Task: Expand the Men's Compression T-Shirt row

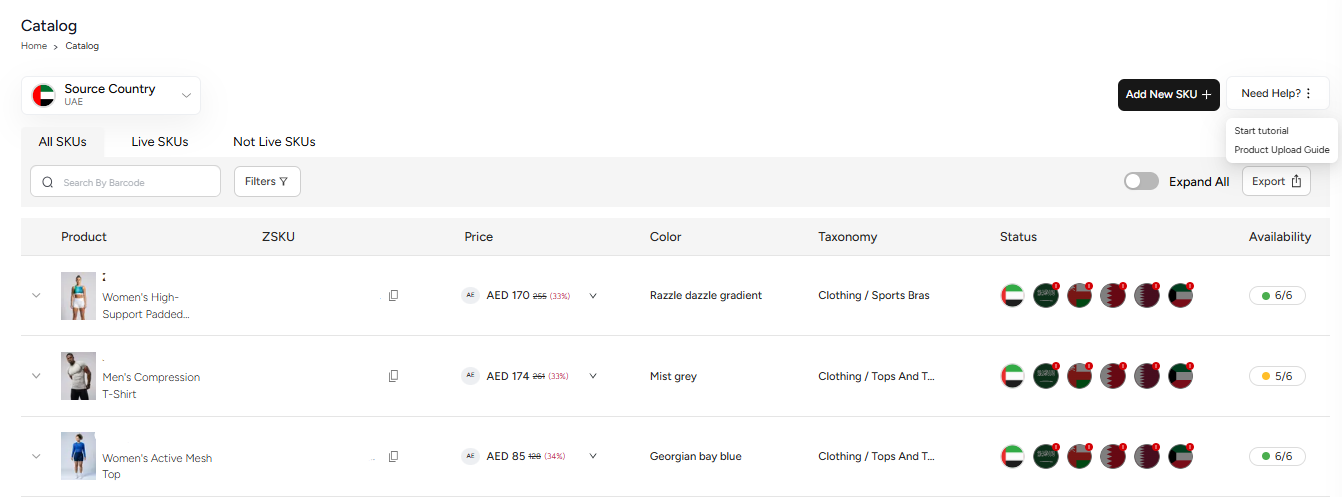Action: pyautogui.click(x=36, y=376)
